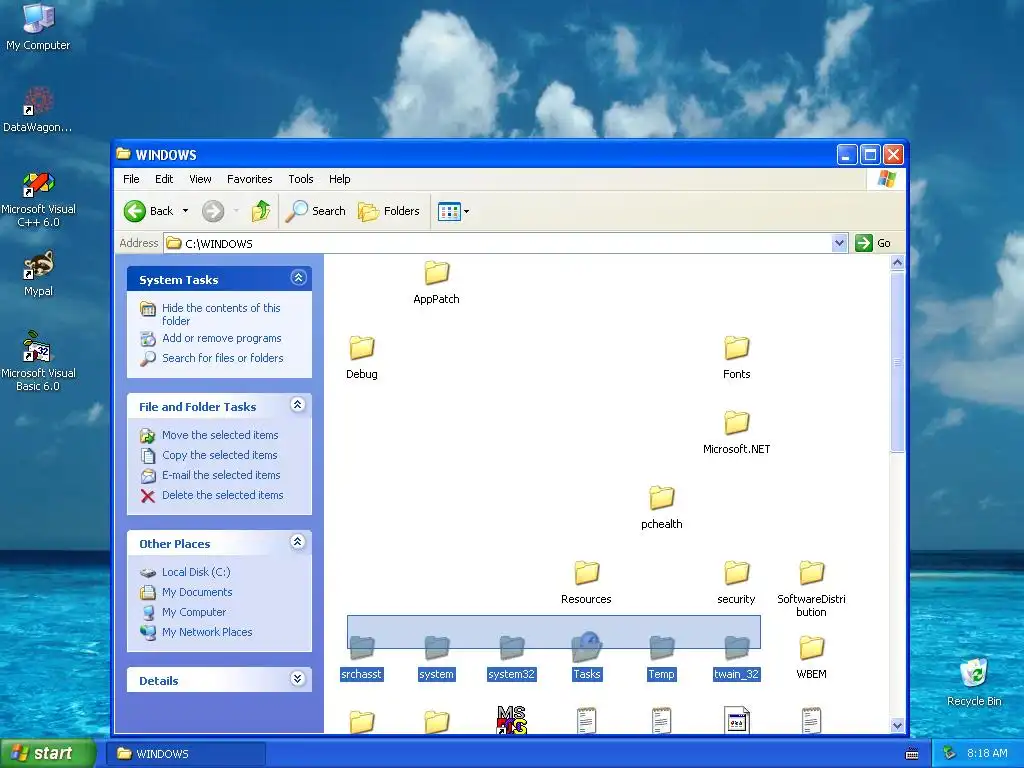Expand the address bar dropdown arrow
Screen dimensions: 1024x768
[840, 244]
